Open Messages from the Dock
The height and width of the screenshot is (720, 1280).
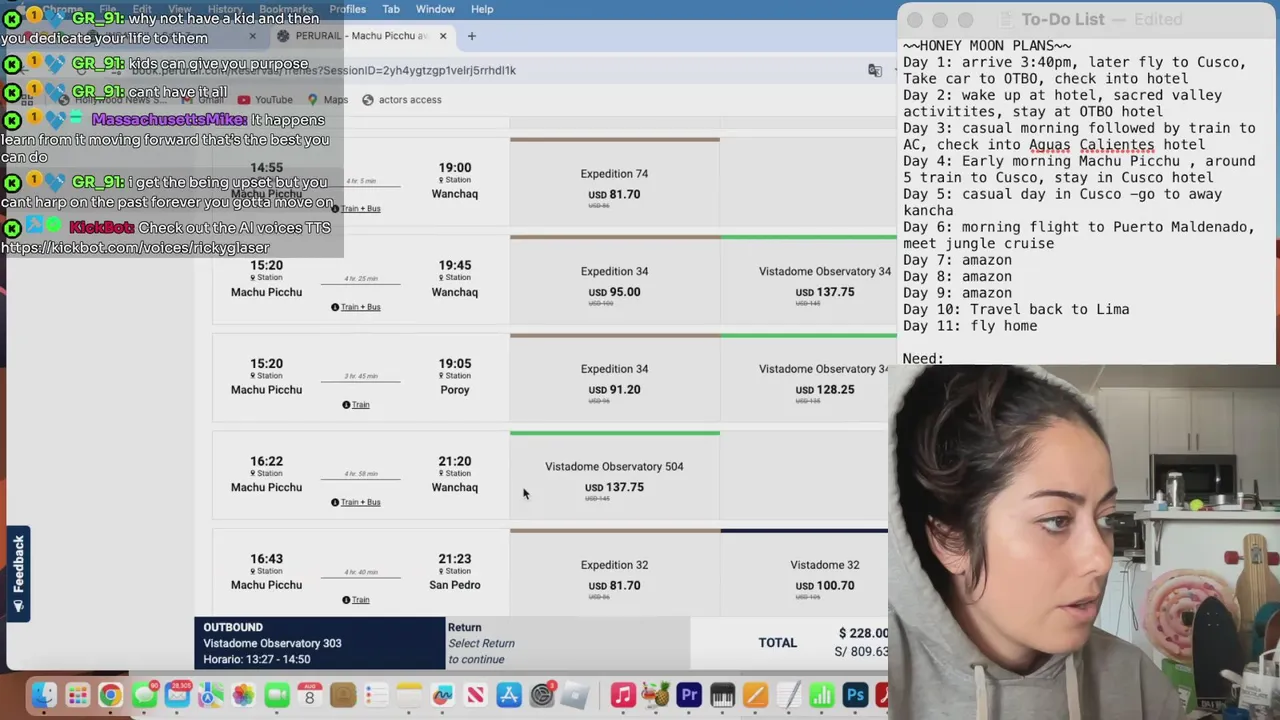click(x=144, y=695)
